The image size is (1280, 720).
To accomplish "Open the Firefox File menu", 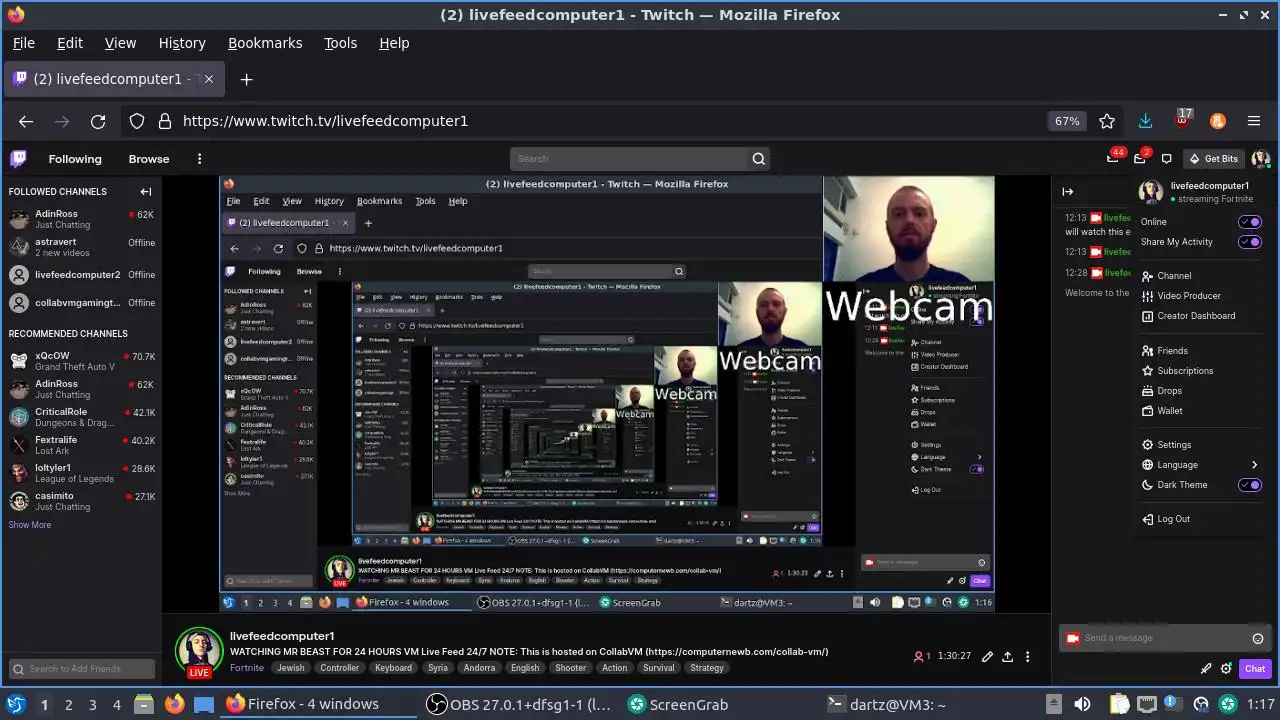I will point(23,43).
